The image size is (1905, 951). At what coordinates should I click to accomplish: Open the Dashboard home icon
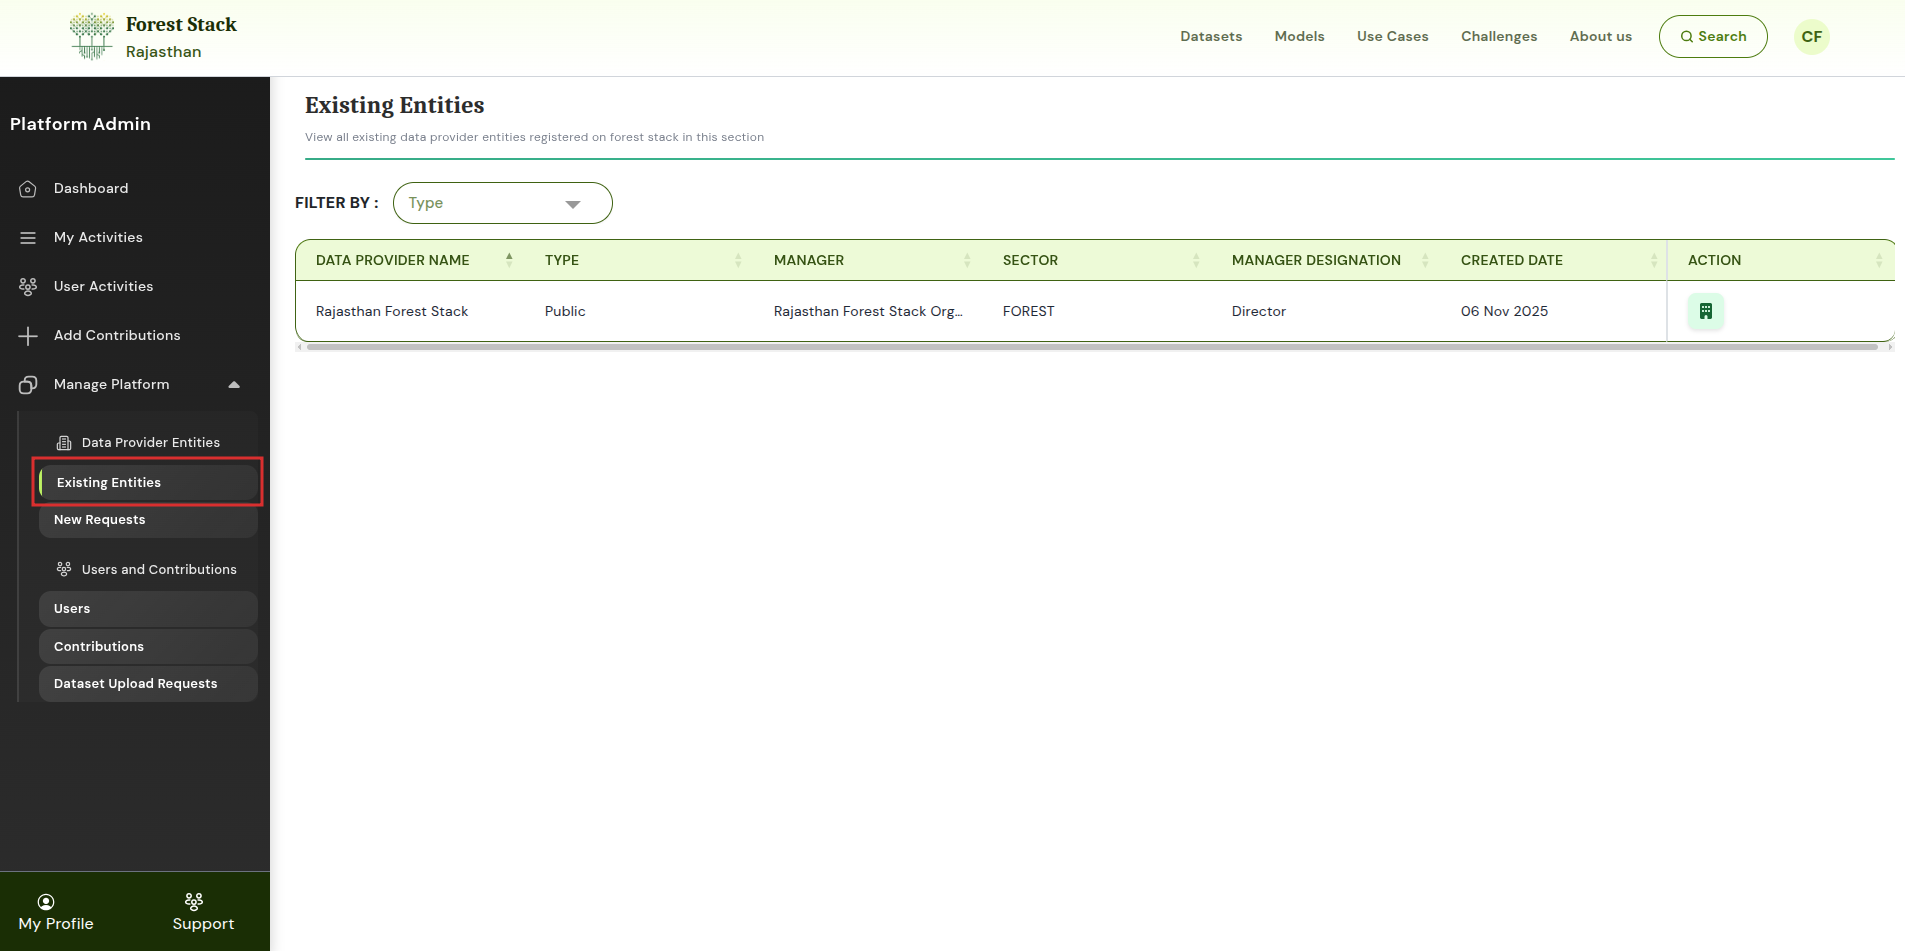[28, 189]
